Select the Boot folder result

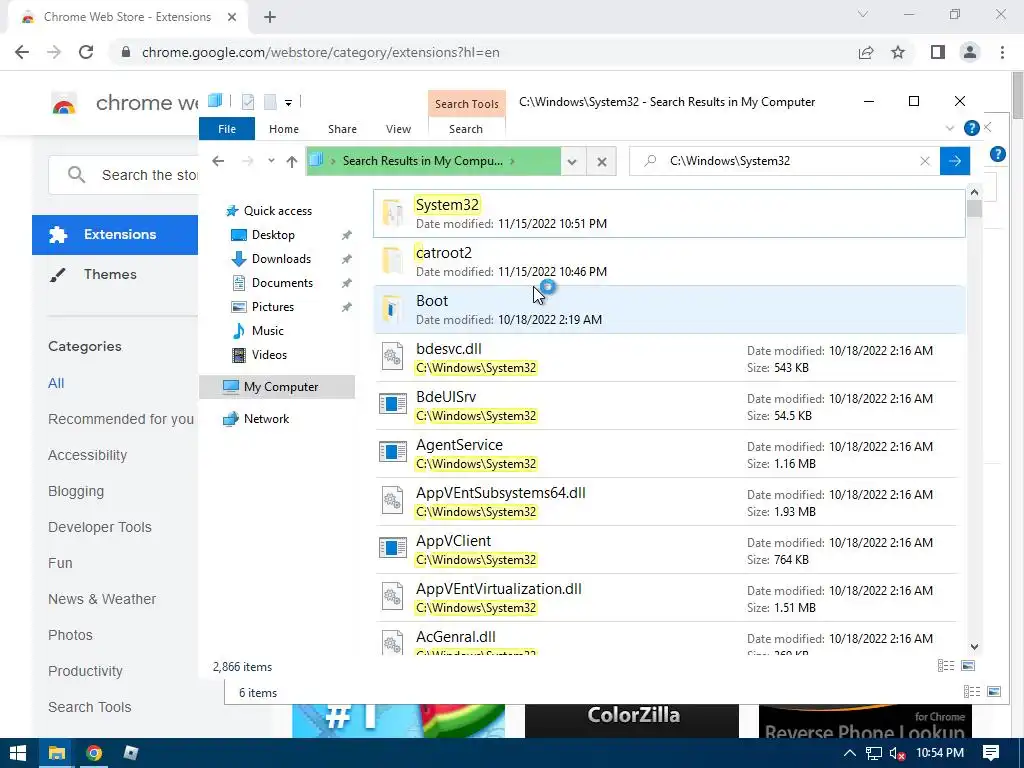click(669, 310)
